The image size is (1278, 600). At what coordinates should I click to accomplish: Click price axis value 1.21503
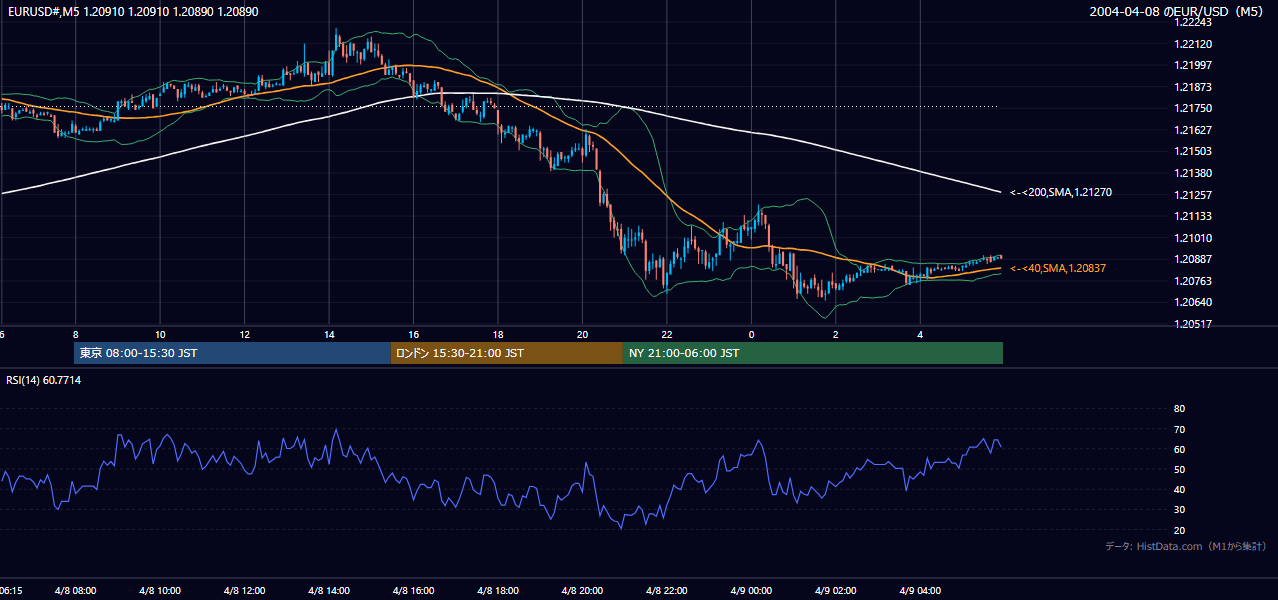point(1193,151)
